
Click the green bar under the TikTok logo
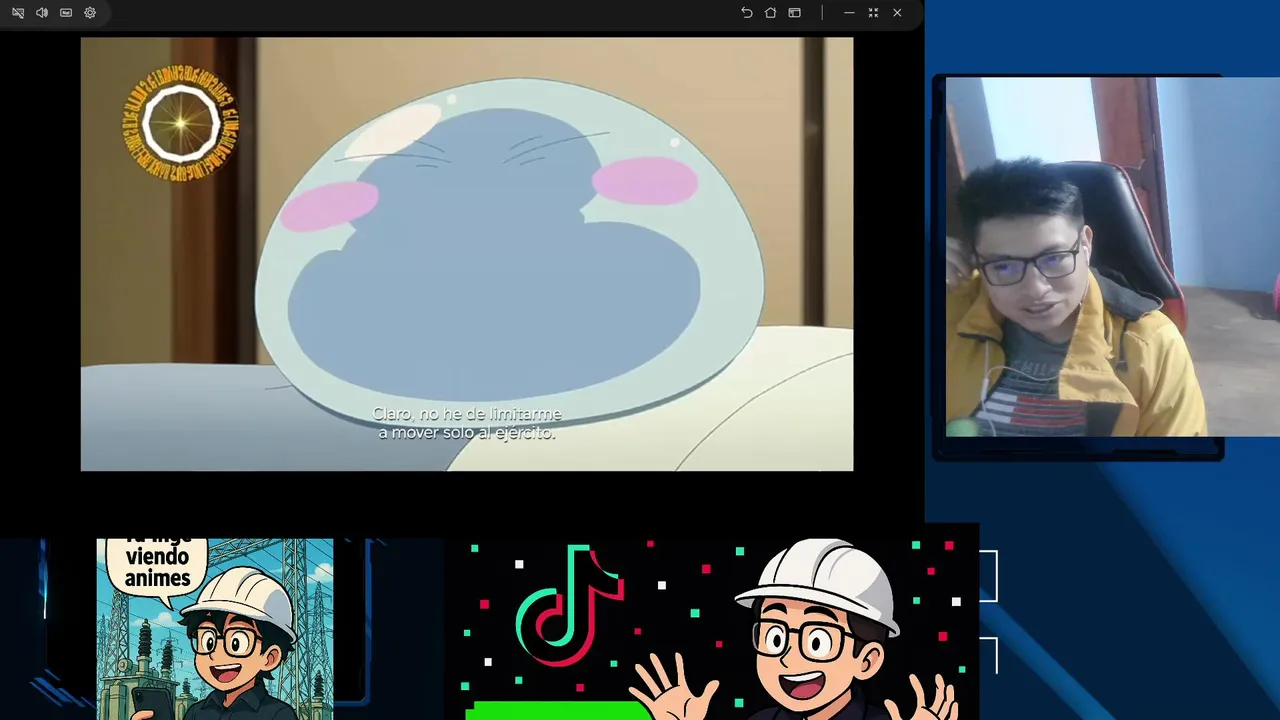pos(558,710)
